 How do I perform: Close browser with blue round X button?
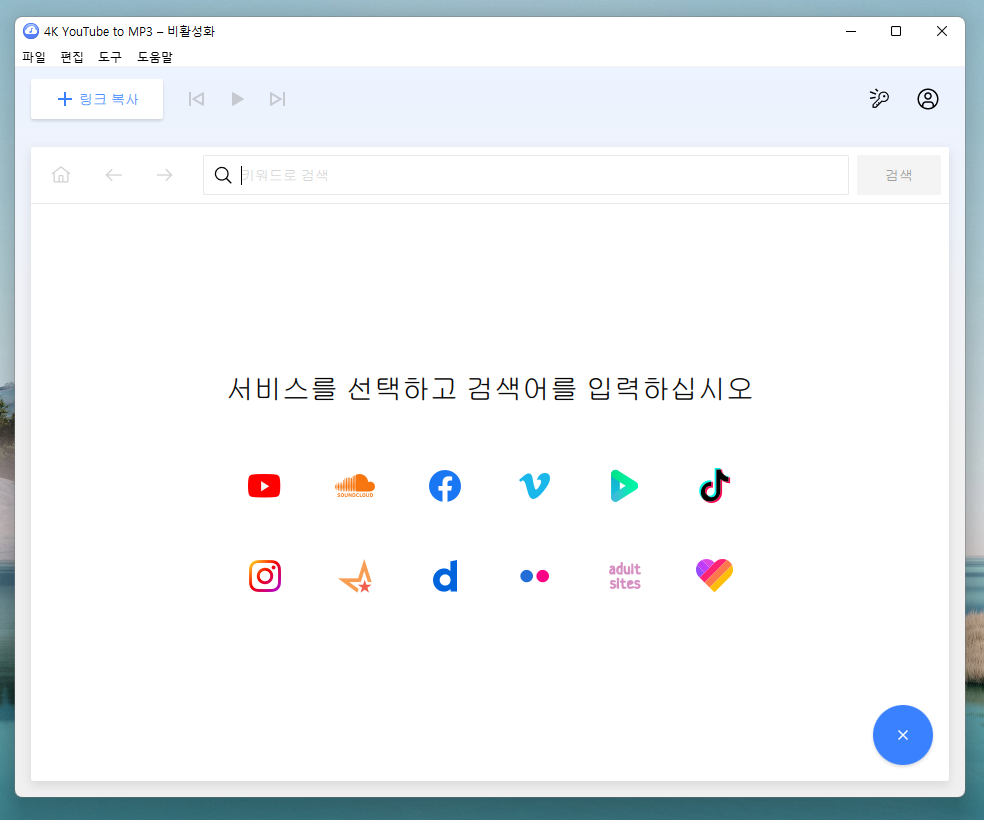tap(902, 735)
